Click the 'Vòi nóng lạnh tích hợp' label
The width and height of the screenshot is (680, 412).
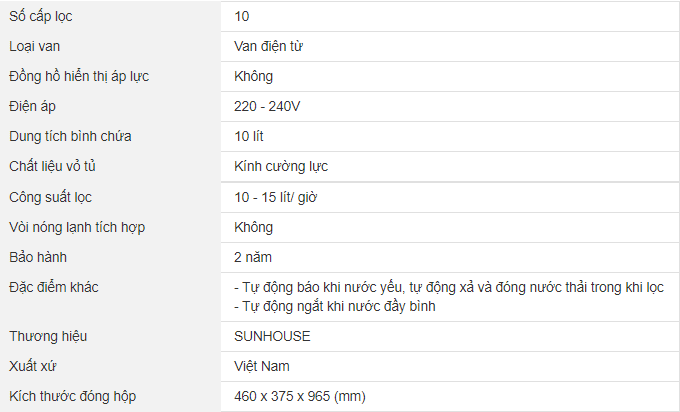[77, 227]
